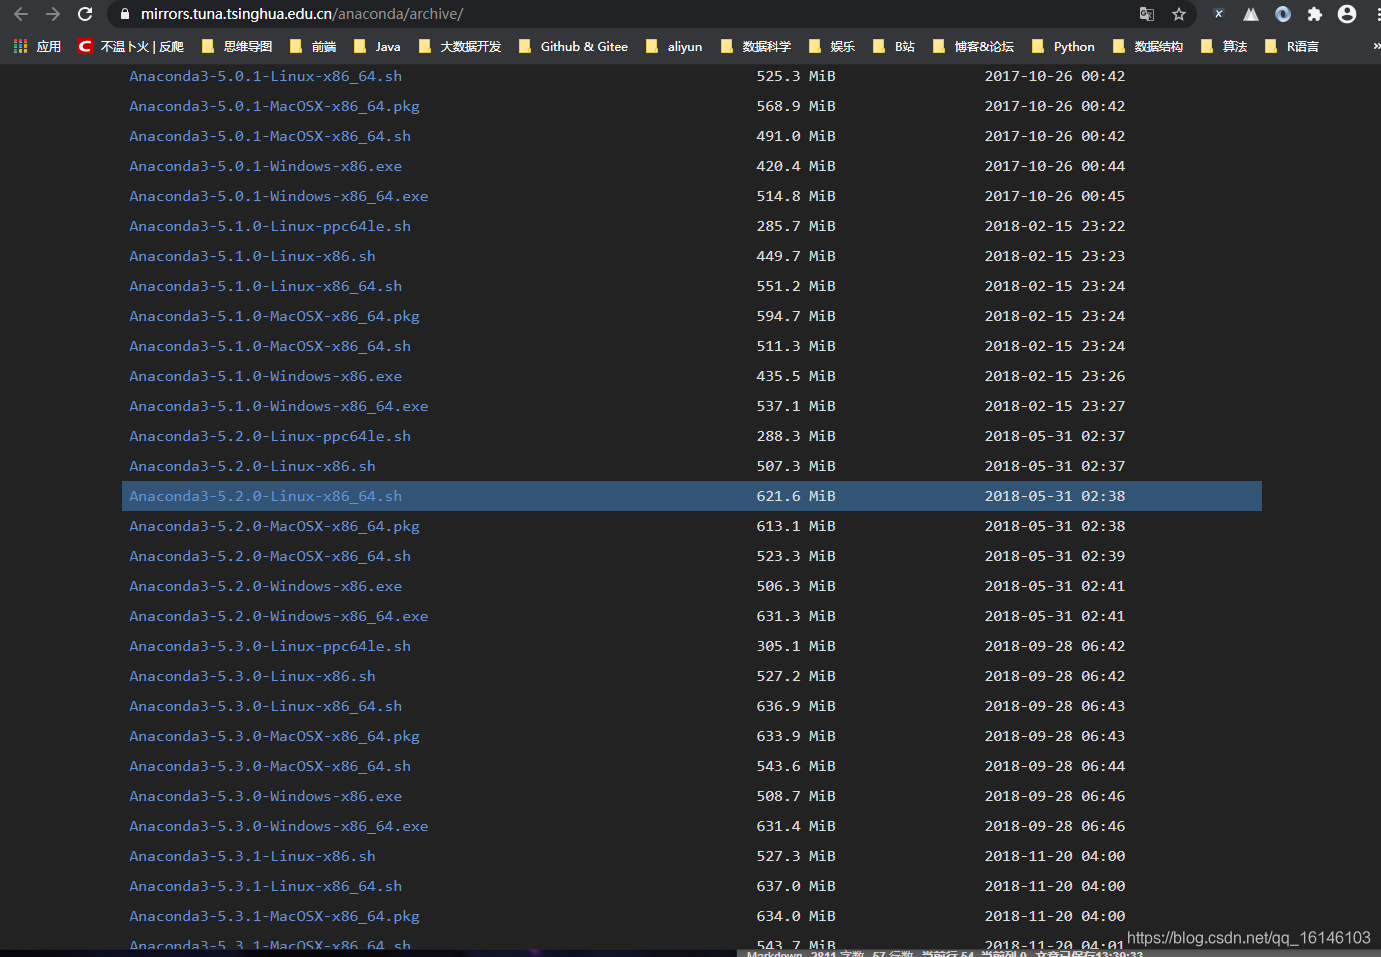
Task: Download Anaconda3-5.3.0-Linux-x86.sh
Action: tap(253, 676)
